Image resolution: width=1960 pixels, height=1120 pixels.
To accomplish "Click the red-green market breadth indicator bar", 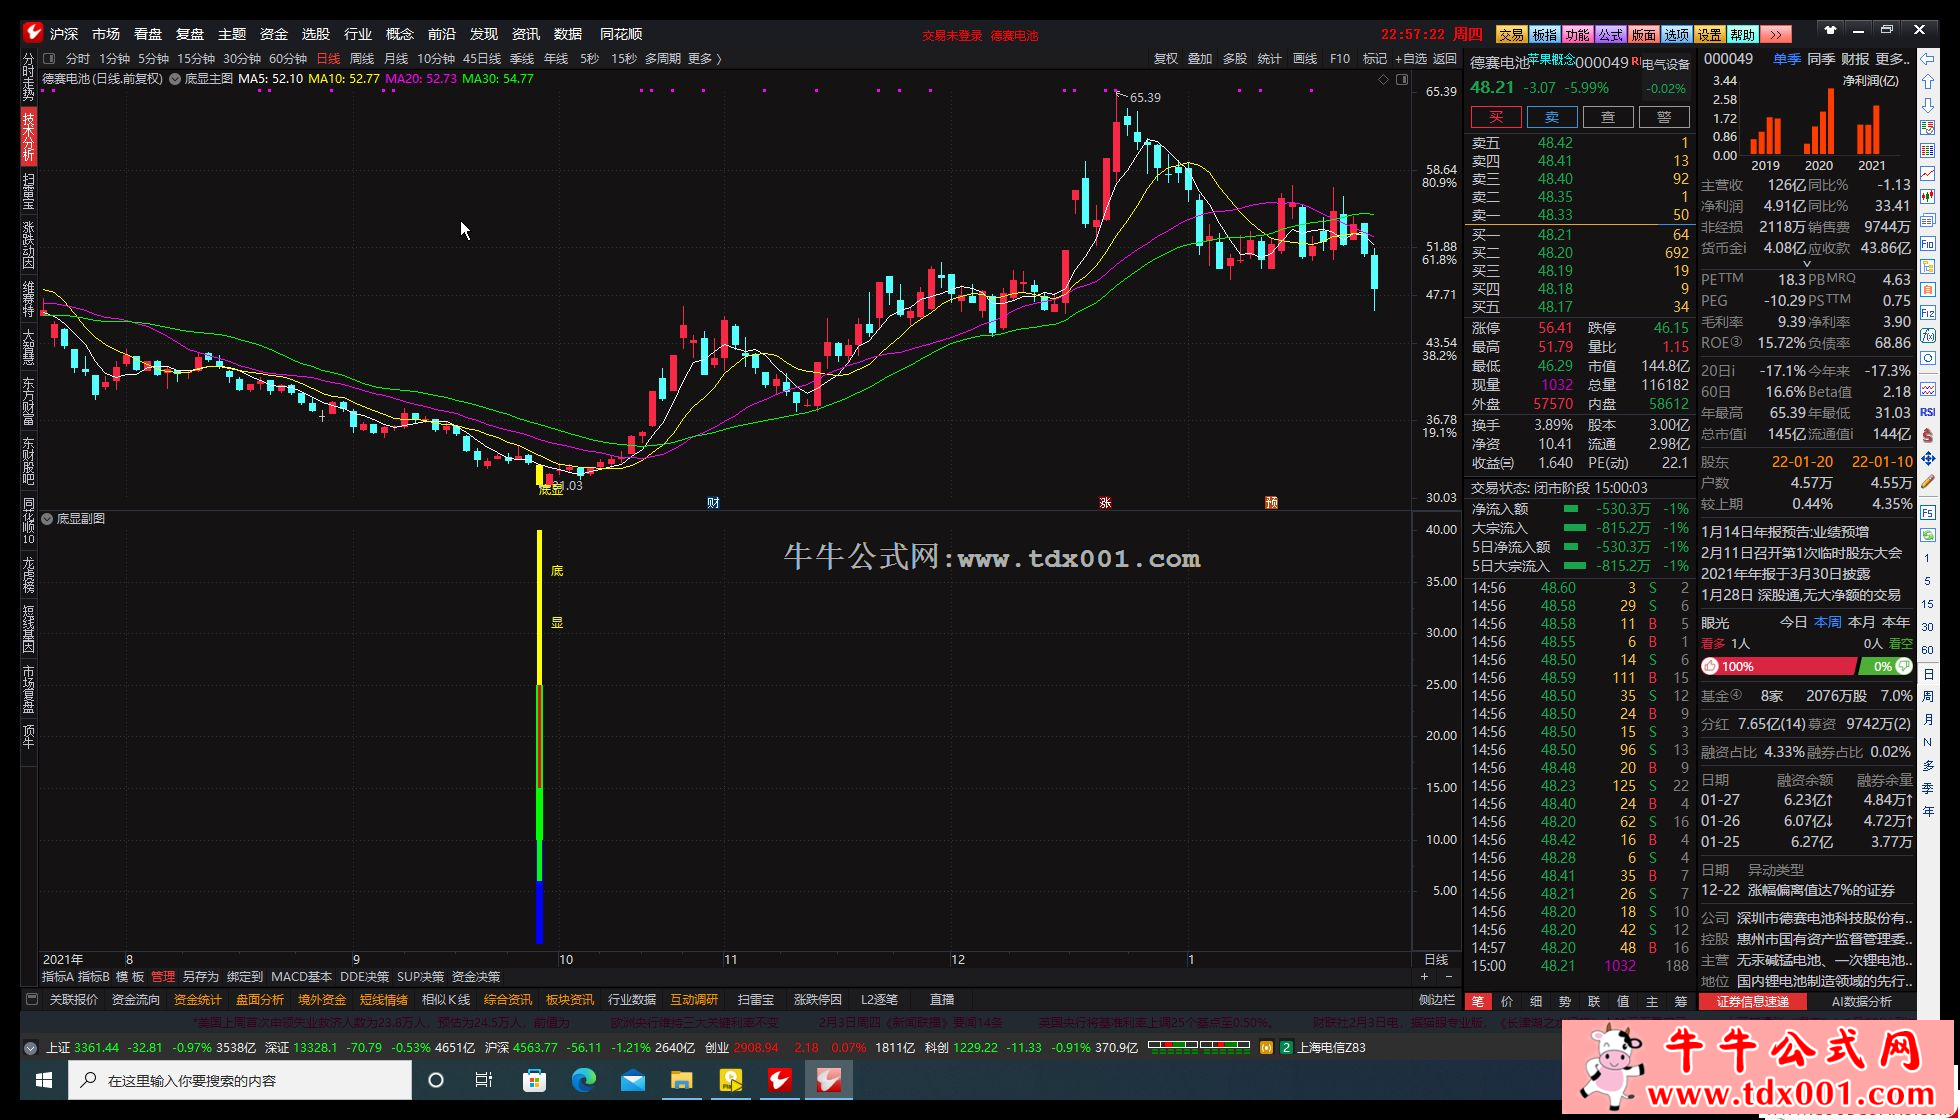I will point(1199,1046).
